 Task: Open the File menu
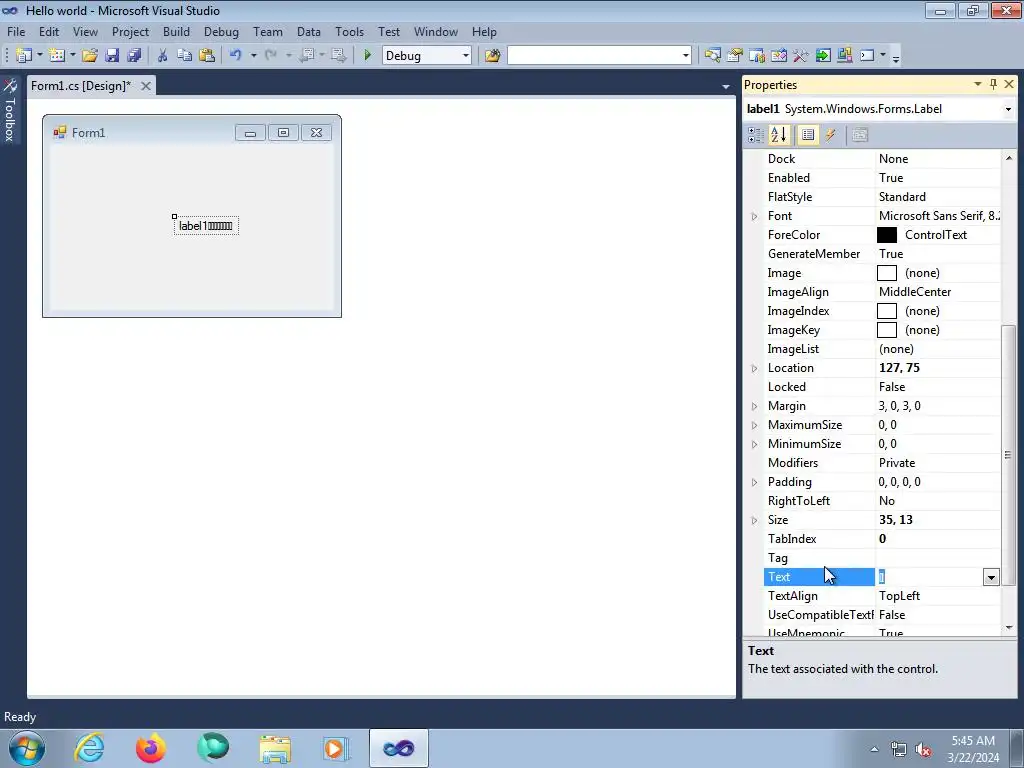pos(16,31)
